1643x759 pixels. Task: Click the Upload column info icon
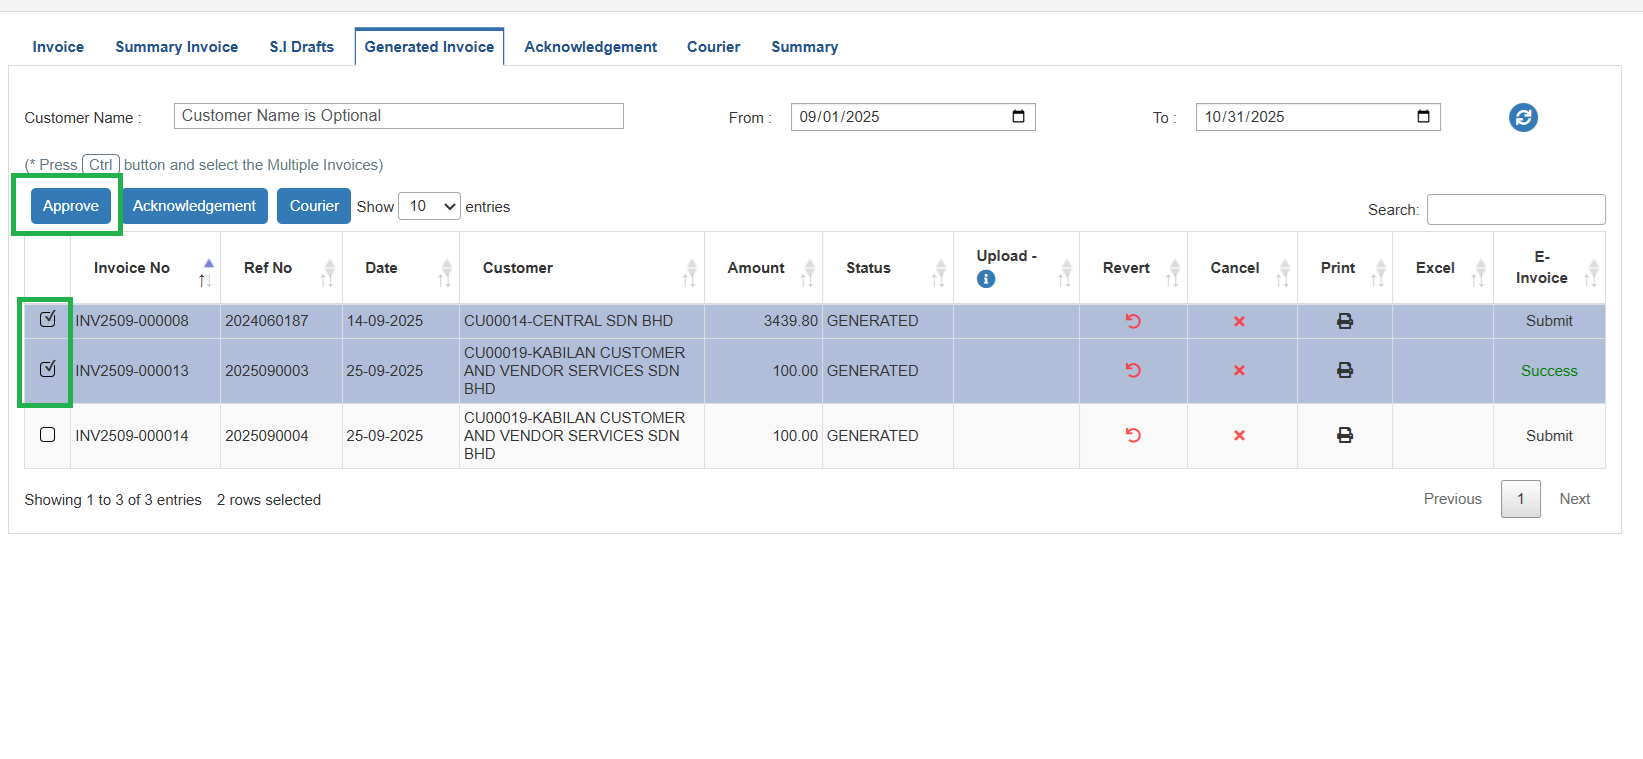(x=986, y=279)
